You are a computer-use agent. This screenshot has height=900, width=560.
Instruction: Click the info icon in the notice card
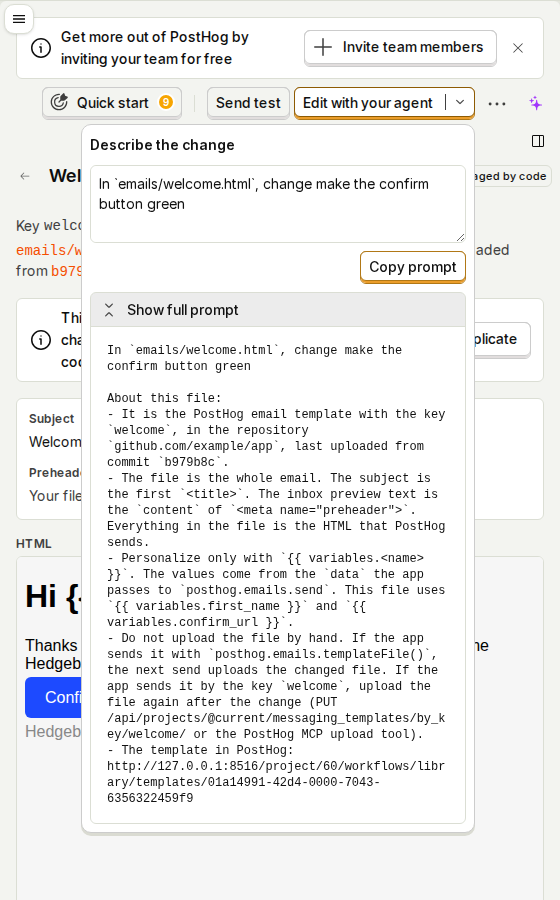click(41, 340)
